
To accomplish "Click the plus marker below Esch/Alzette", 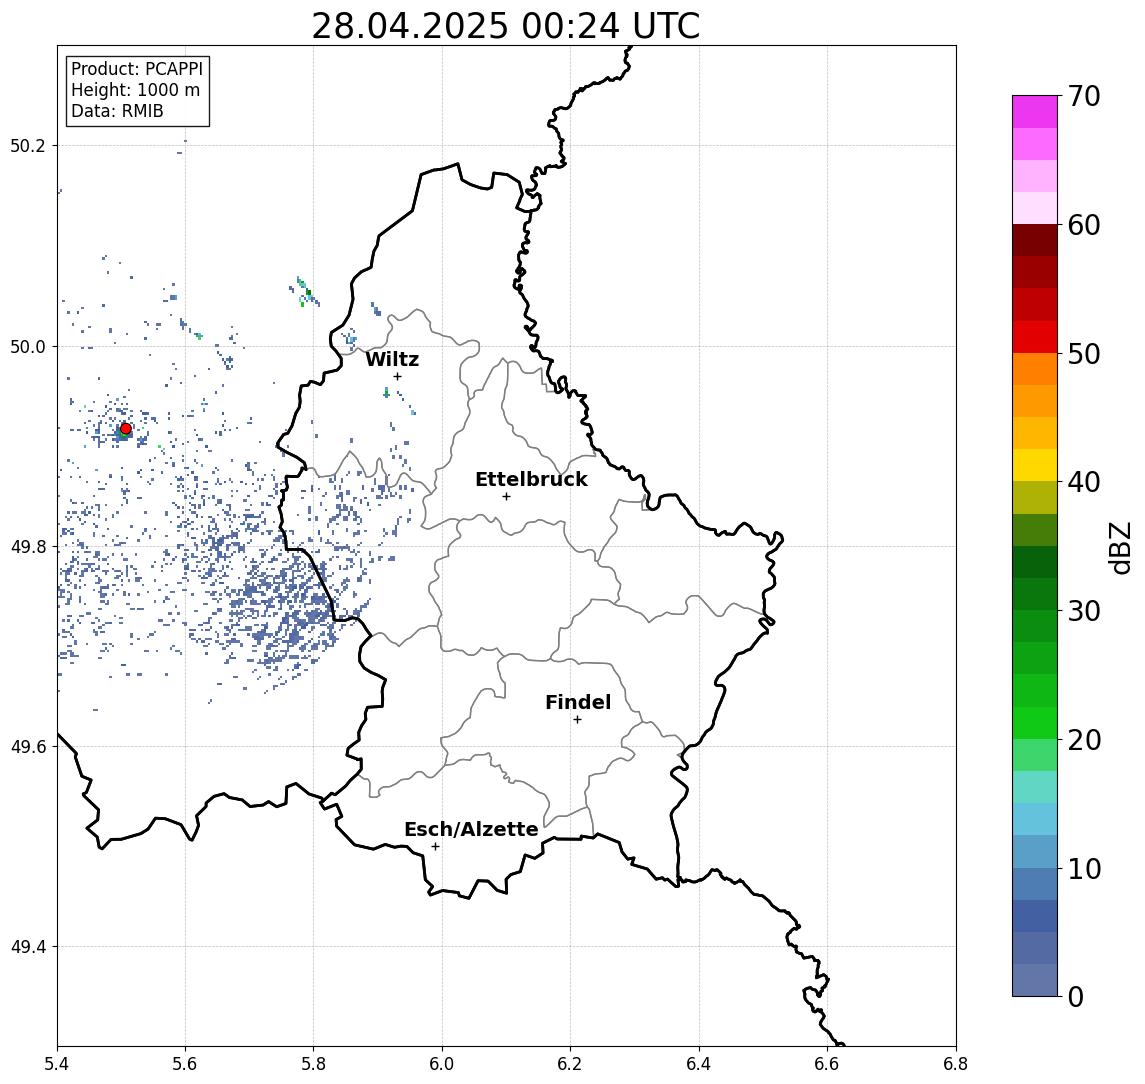I will point(435,847).
